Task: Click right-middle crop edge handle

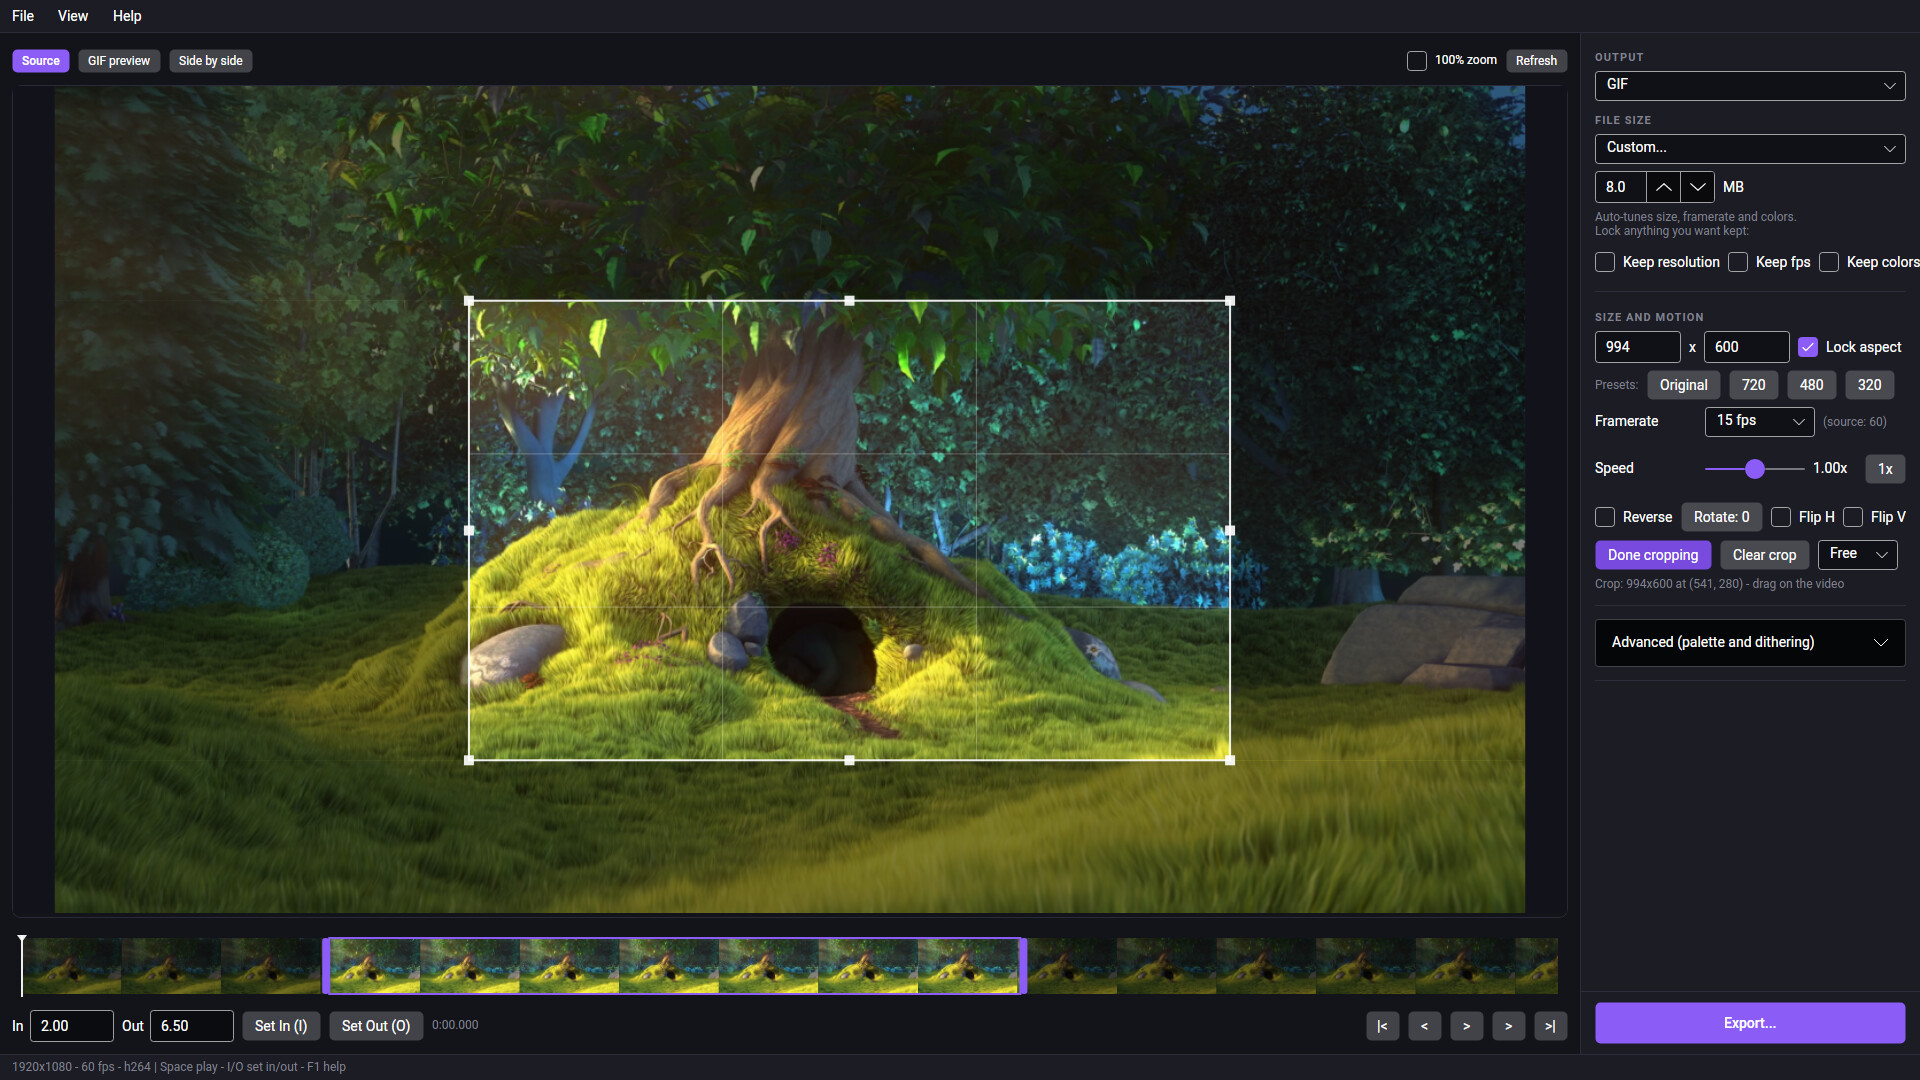Action: [1230, 531]
